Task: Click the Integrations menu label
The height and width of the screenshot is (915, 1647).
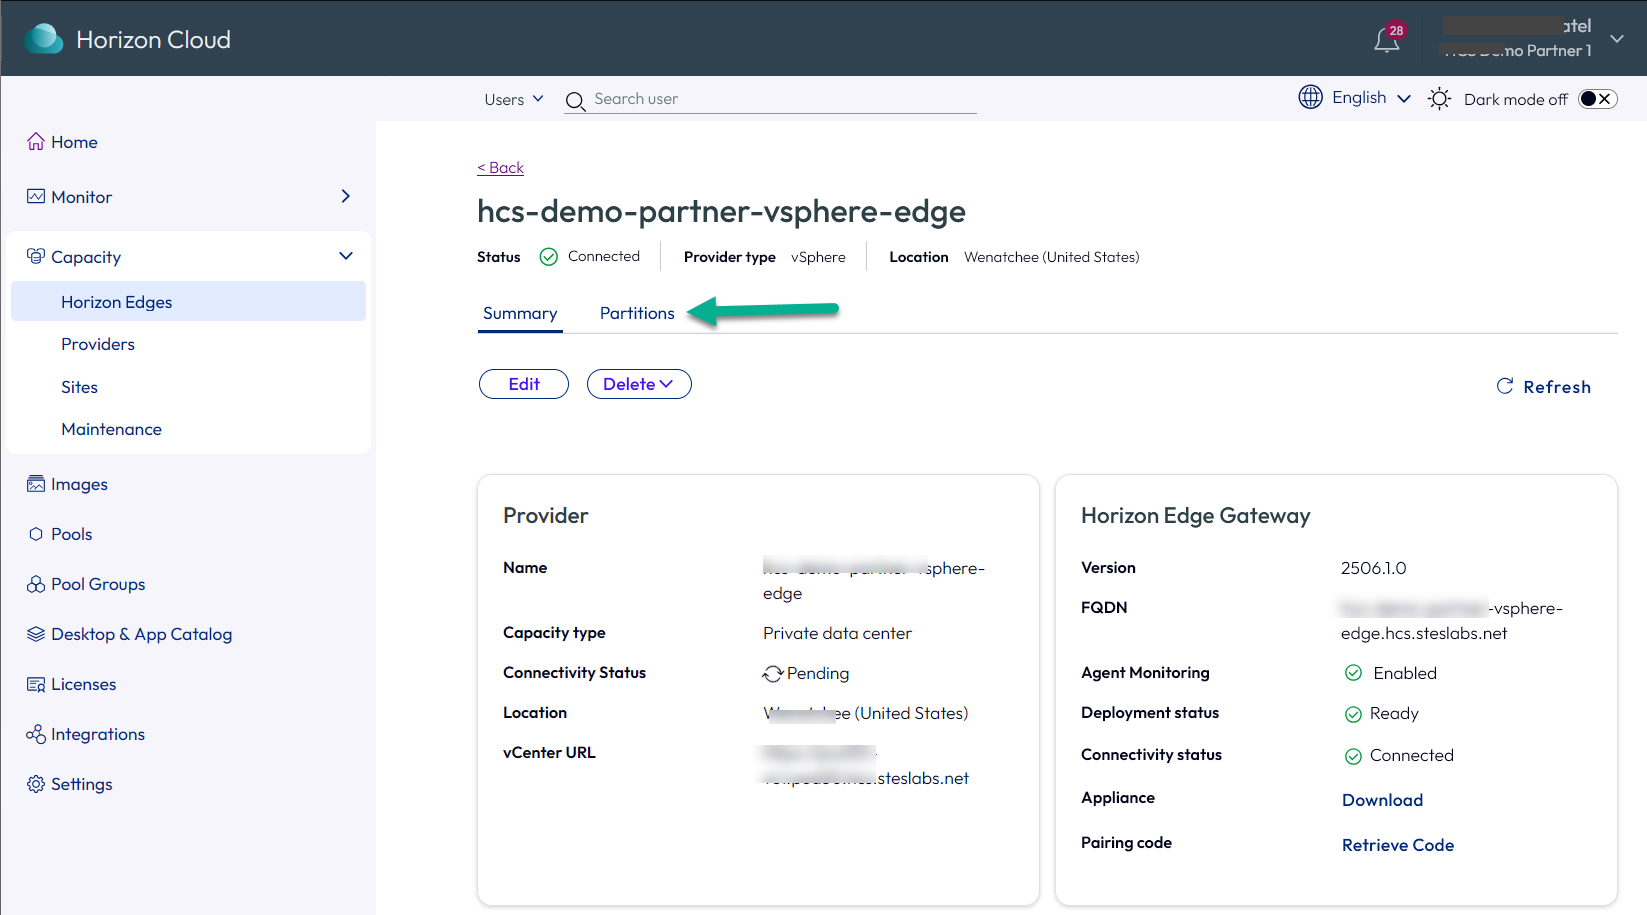Action: 98,734
